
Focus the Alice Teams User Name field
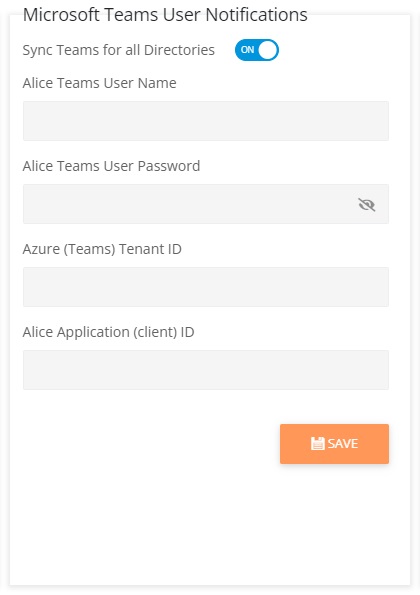point(206,121)
